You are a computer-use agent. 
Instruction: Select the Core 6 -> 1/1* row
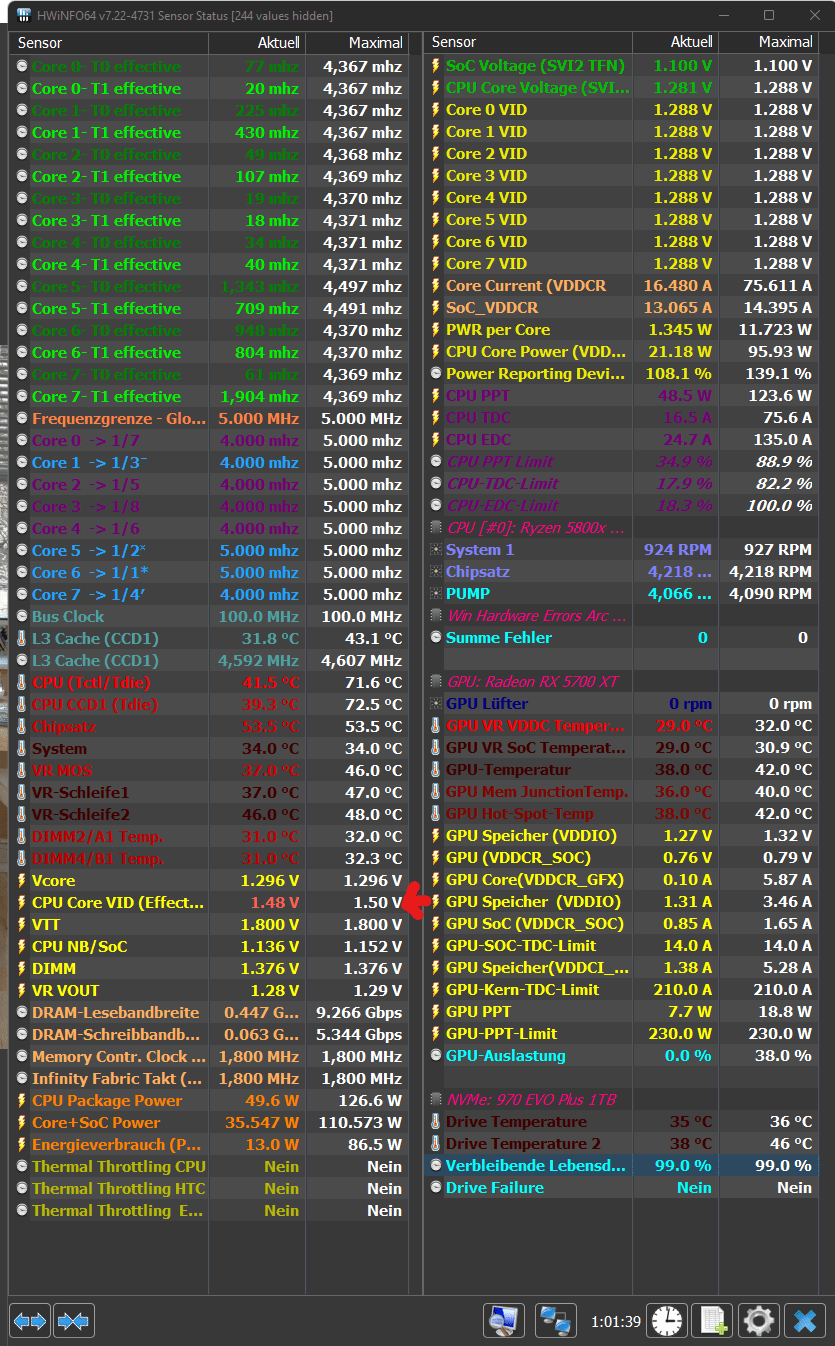210,573
